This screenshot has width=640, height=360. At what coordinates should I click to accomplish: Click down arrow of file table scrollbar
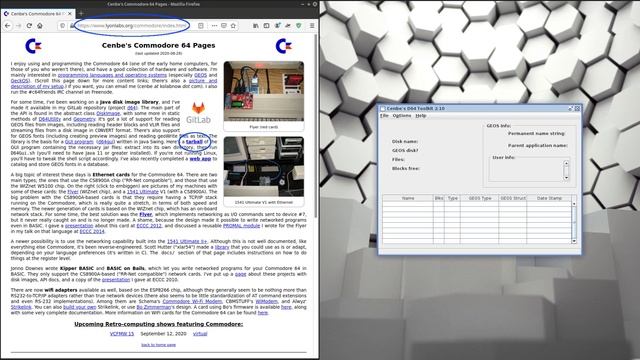(574, 241)
